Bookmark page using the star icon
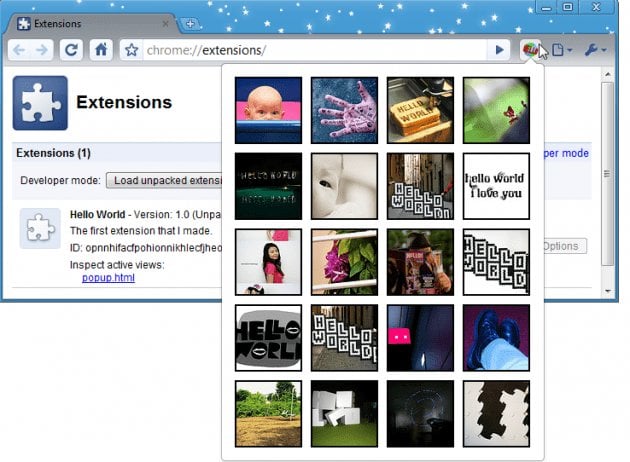The image size is (630, 462). 130,50
